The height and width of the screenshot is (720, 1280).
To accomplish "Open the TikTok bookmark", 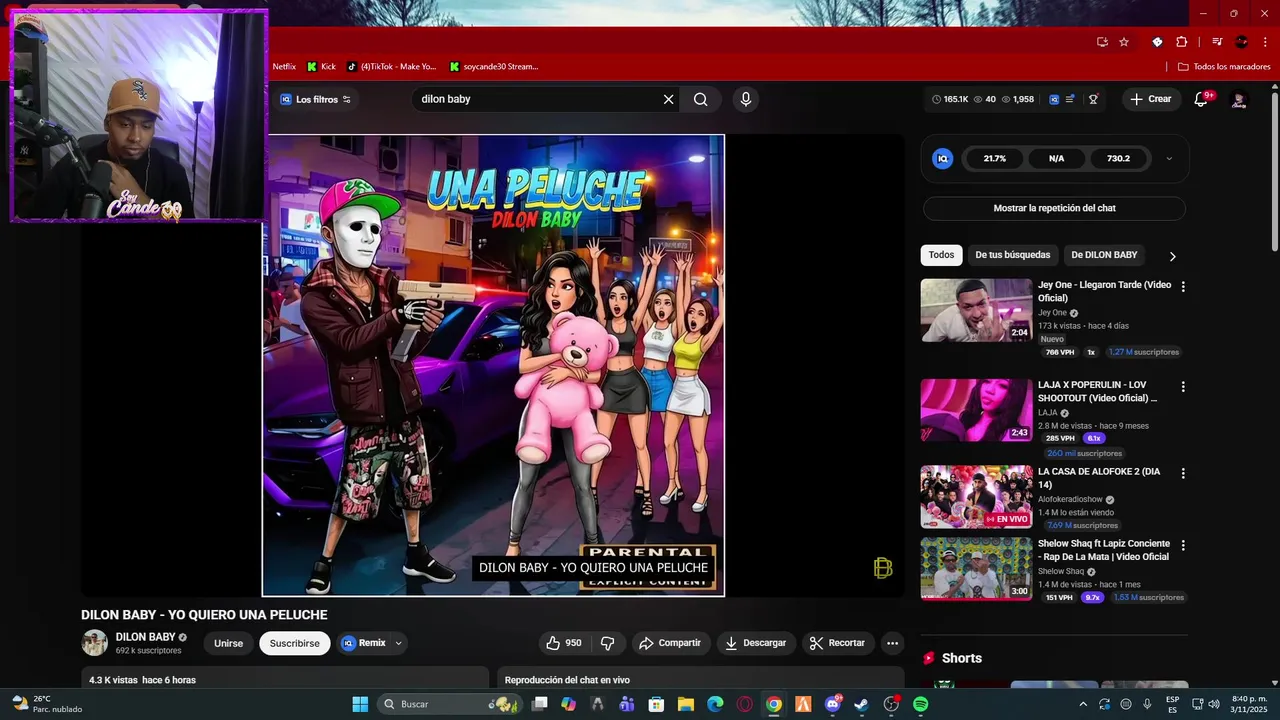I will 392,66.
